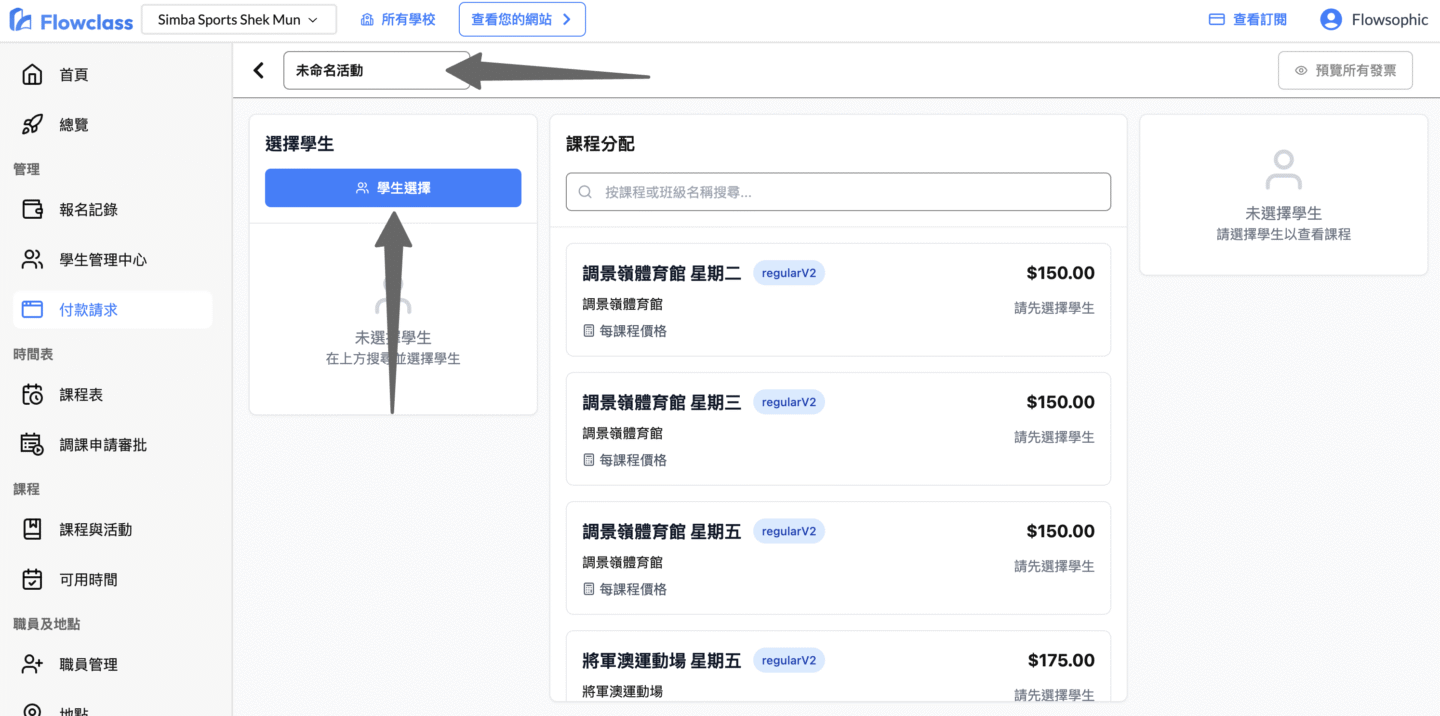The height and width of the screenshot is (716, 1440).
Task: Open 學生管理中心 in the sidebar
Action: (x=102, y=260)
